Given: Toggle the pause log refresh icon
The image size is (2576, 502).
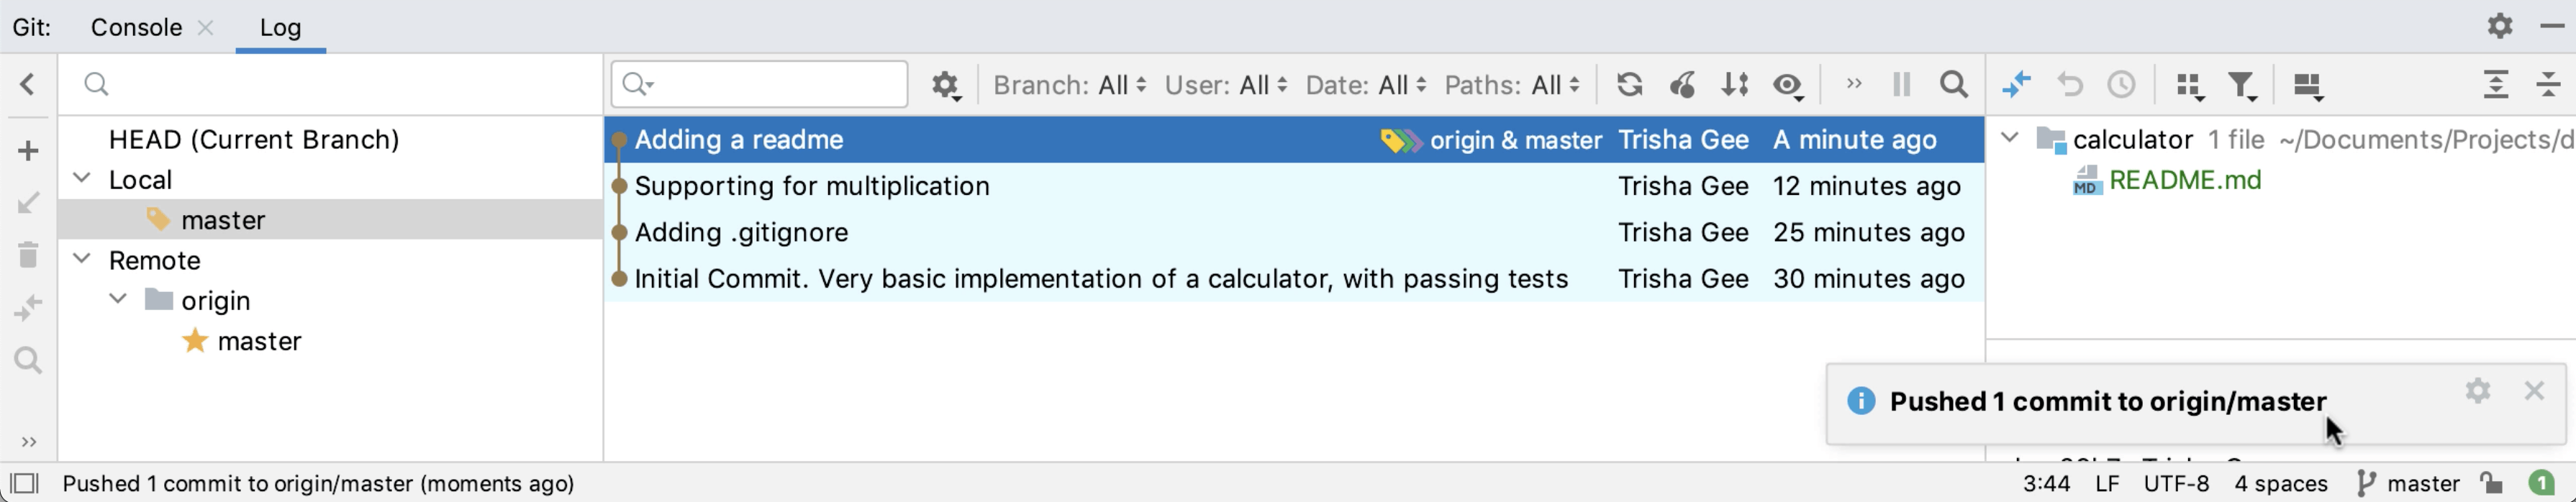Looking at the screenshot, I should pos(1900,85).
